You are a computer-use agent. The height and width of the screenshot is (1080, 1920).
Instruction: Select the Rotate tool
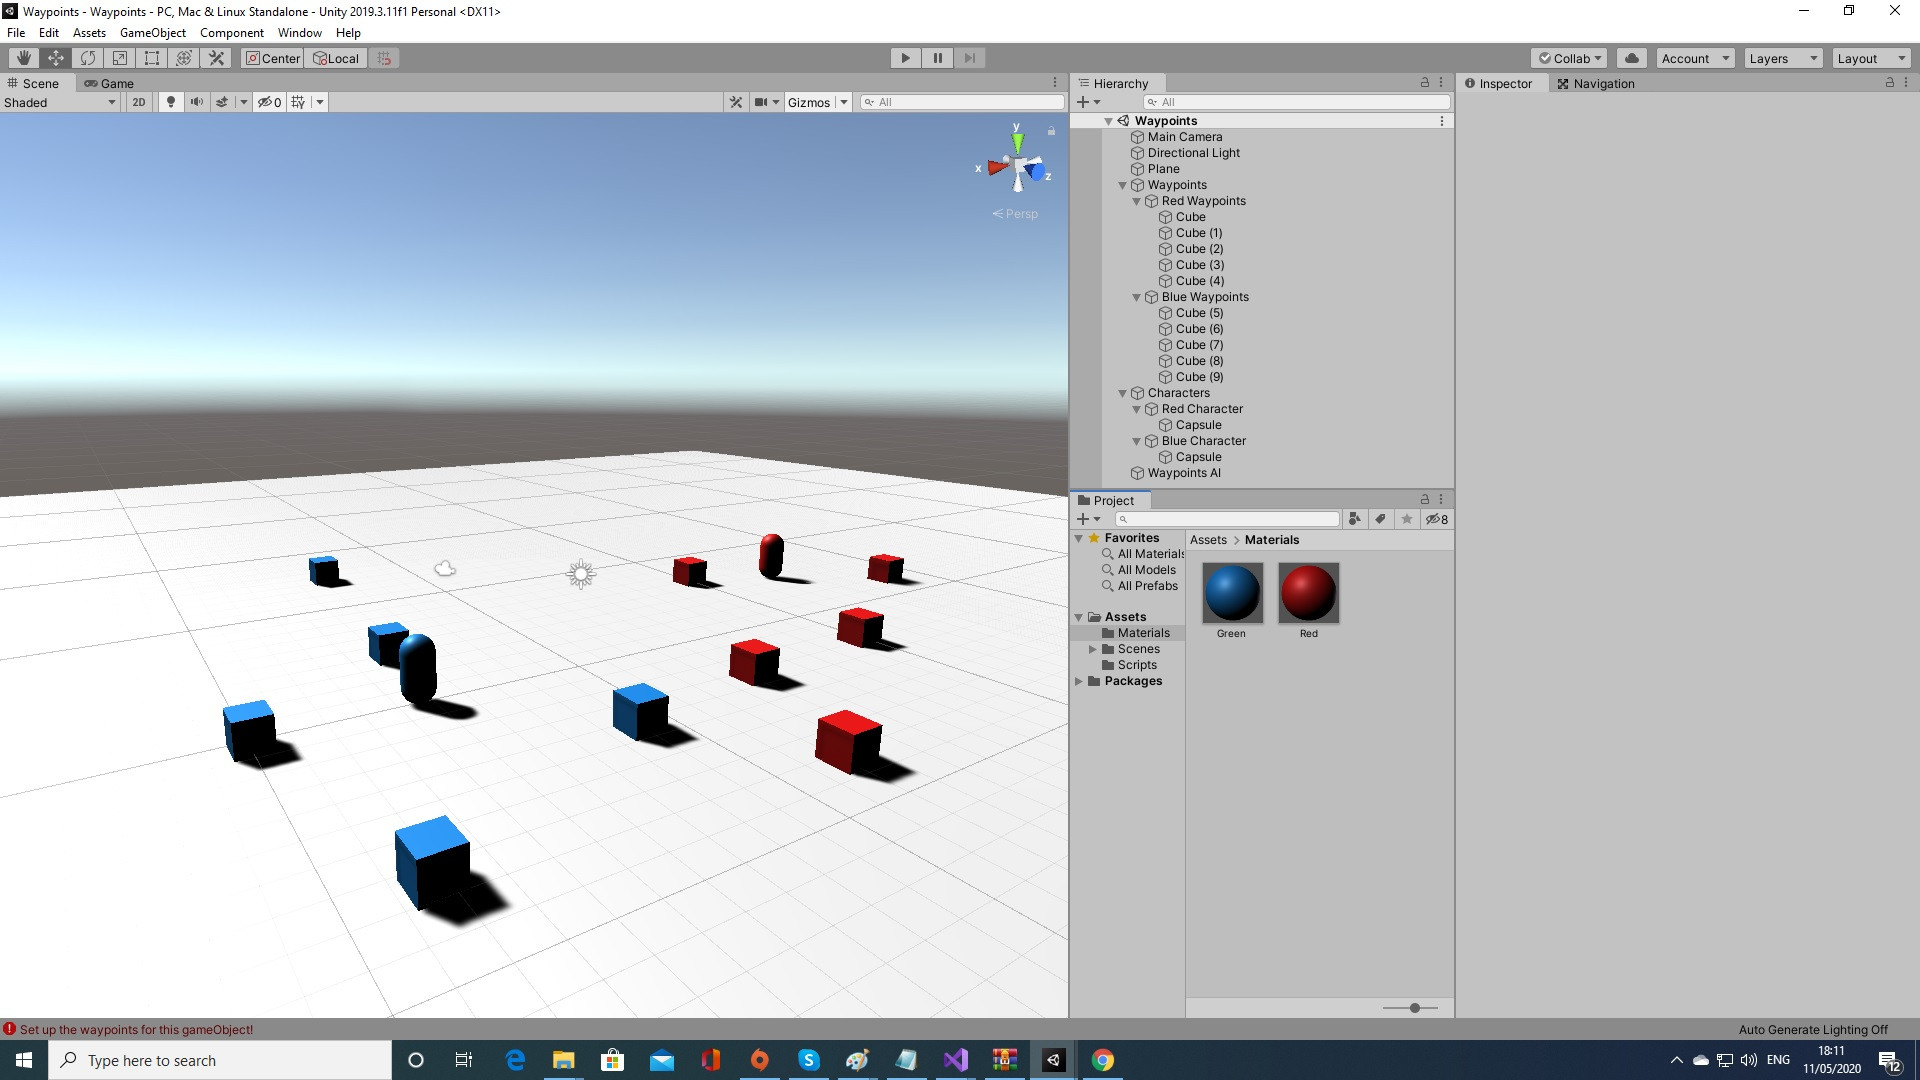88,58
